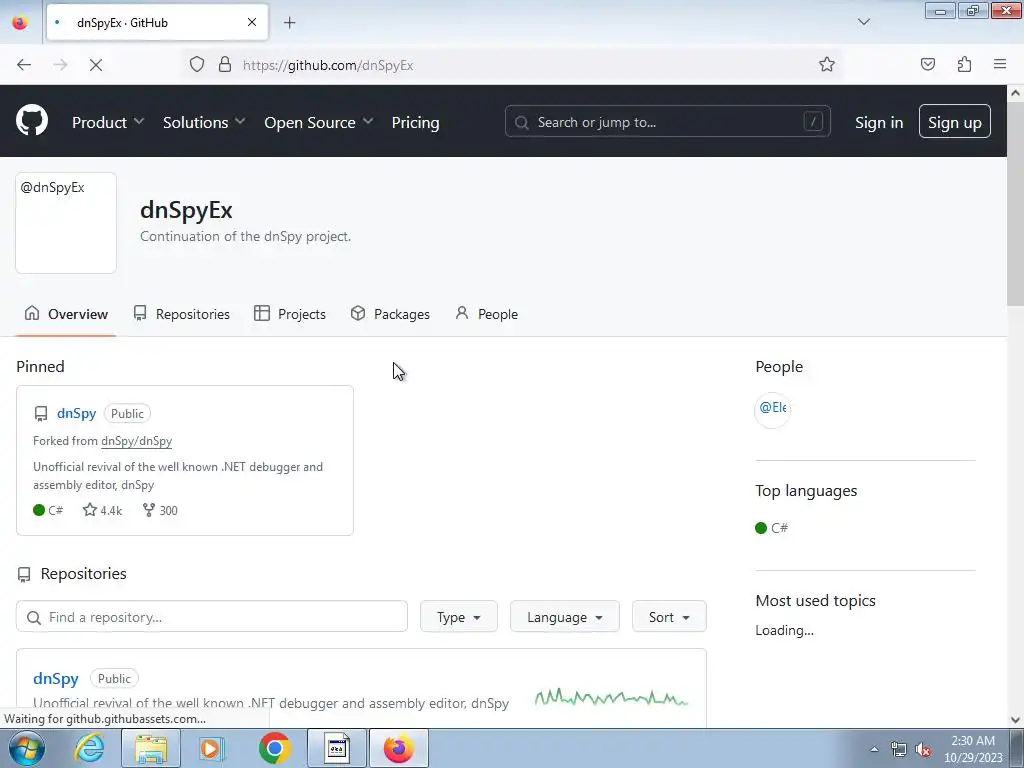
Task: Save the page to Pocket
Action: click(927, 65)
